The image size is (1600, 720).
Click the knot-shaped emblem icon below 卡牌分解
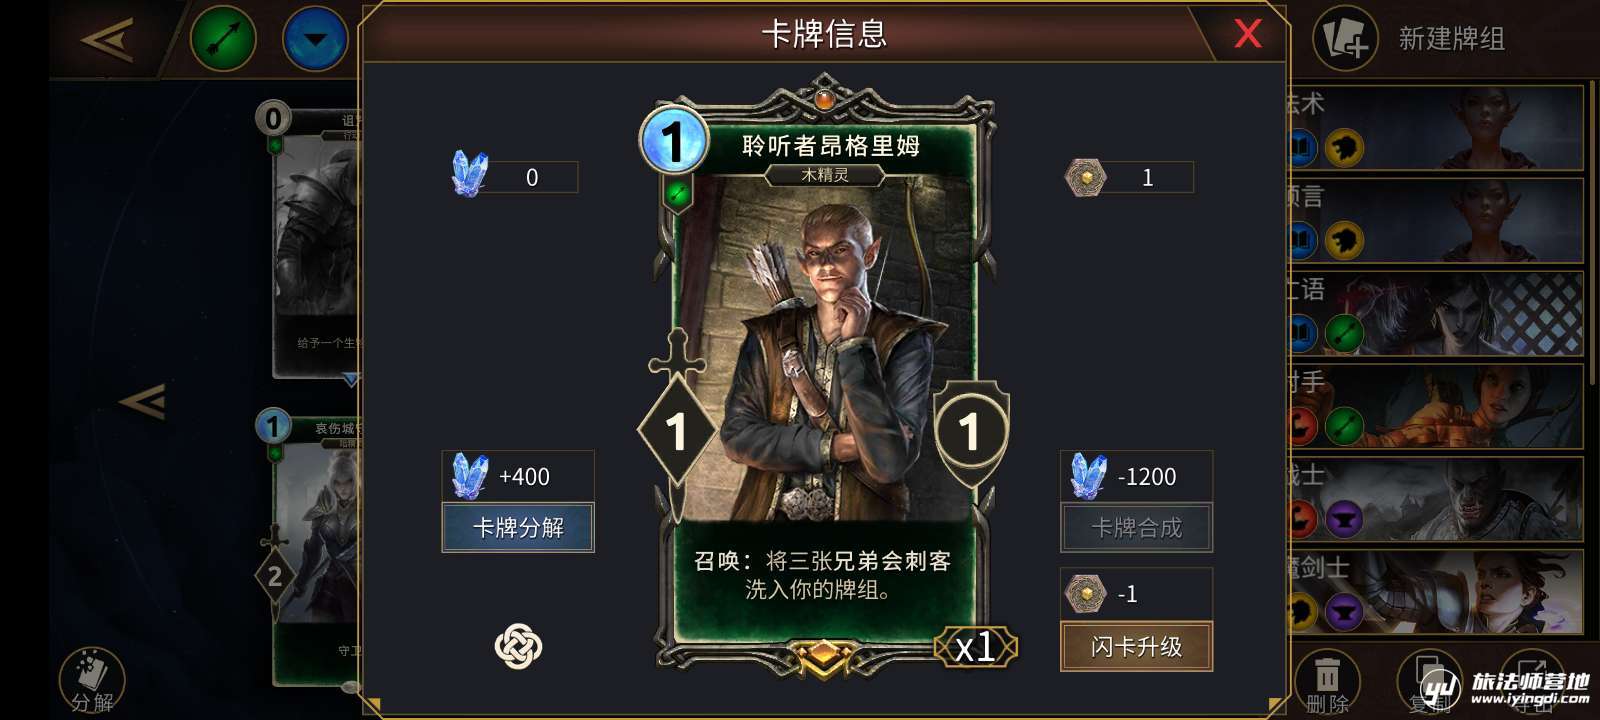[x=518, y=646]
